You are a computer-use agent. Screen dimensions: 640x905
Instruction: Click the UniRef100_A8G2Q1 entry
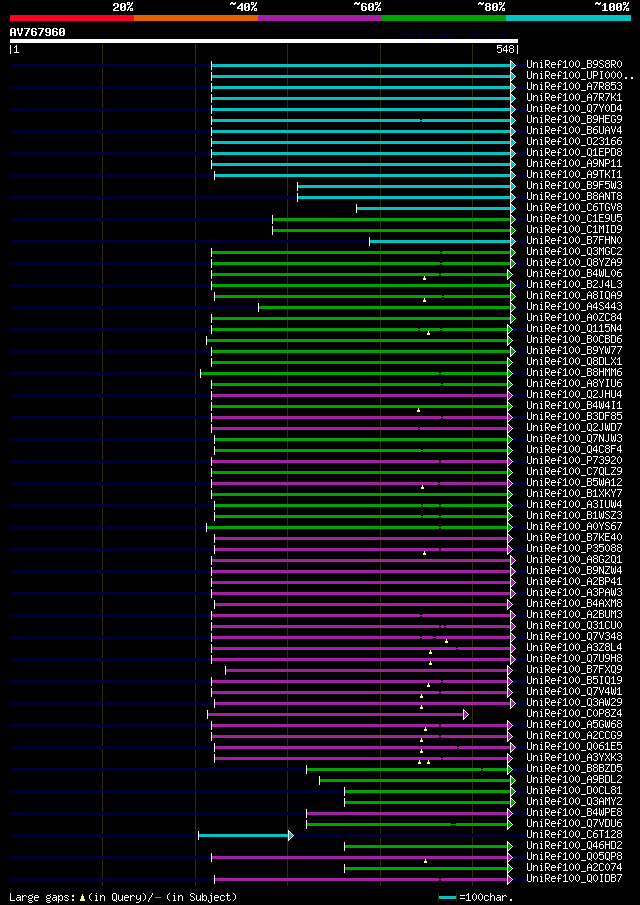[x=574, y=560]
